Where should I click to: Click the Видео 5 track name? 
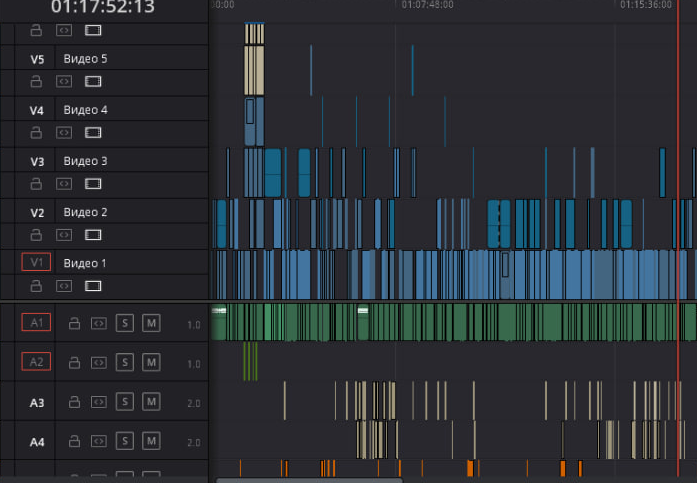tap(85, 59)
